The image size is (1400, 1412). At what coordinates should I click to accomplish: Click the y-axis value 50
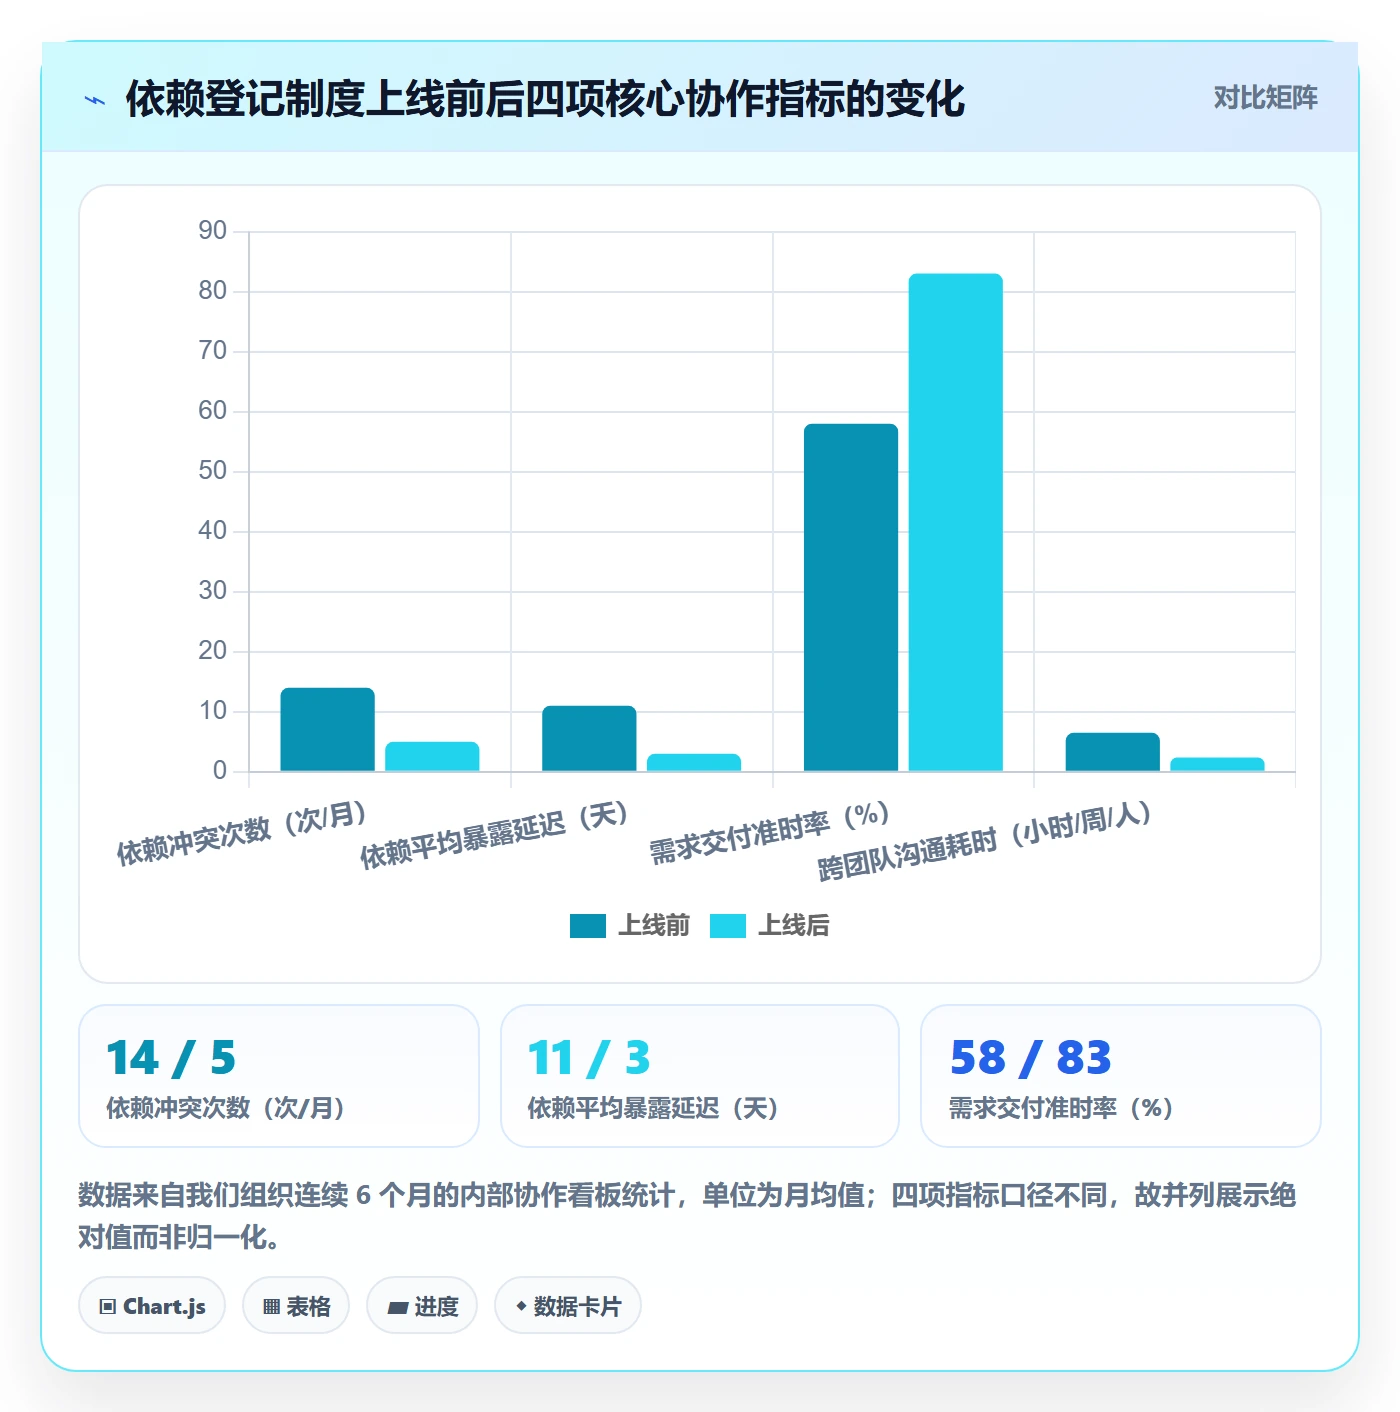pos(212,471)
